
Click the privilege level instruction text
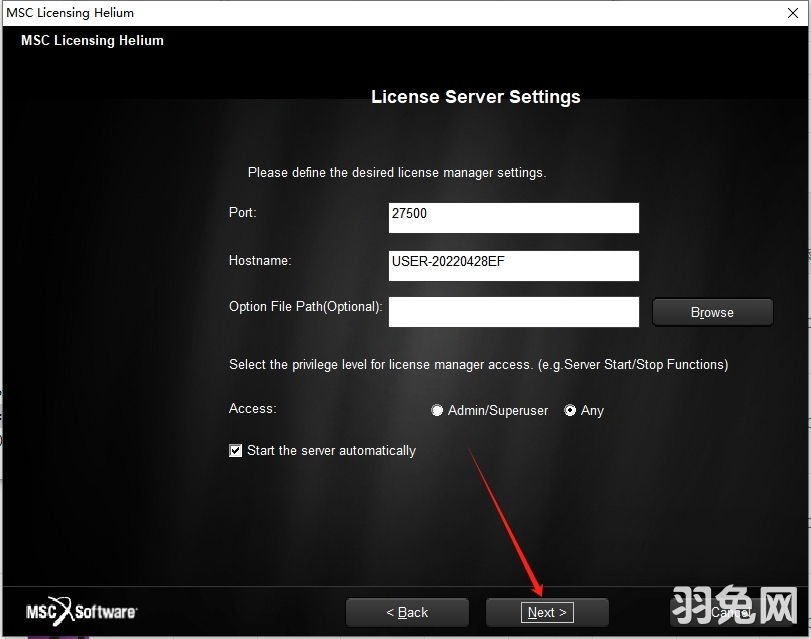[x=478, y=365]
